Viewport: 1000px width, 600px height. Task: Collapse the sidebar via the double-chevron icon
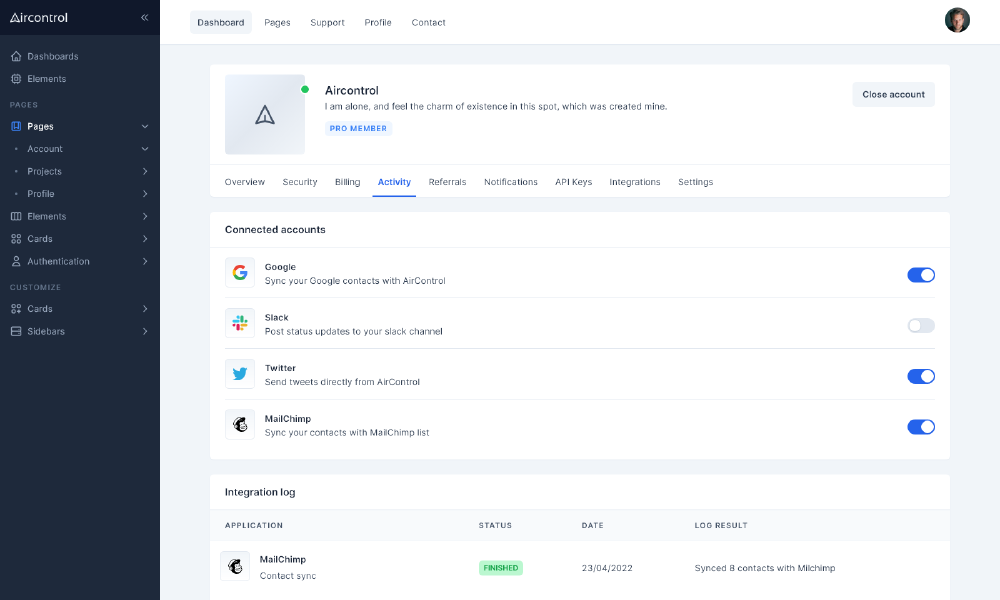144,17
